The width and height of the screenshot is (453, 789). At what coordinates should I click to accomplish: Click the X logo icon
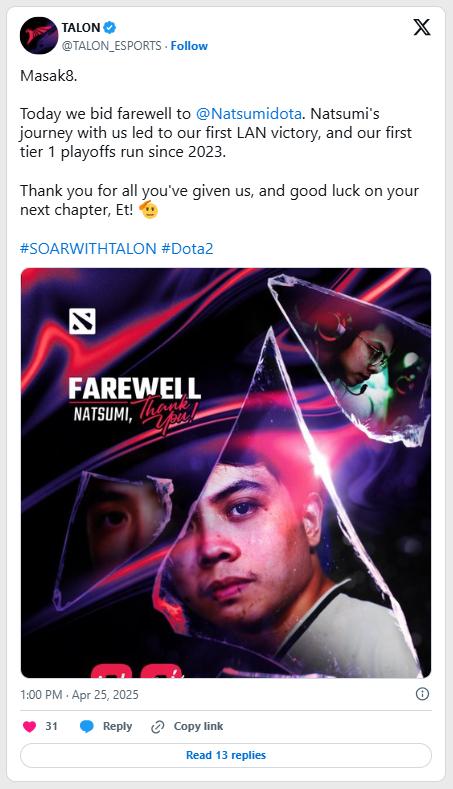(x=422, y=27)
